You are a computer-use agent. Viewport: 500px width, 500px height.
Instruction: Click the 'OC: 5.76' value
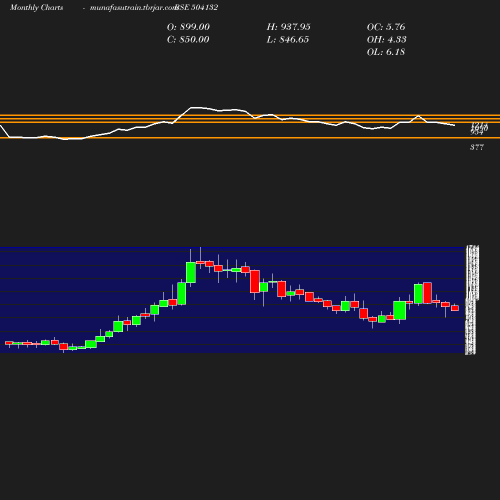click(x=386, y=27)
